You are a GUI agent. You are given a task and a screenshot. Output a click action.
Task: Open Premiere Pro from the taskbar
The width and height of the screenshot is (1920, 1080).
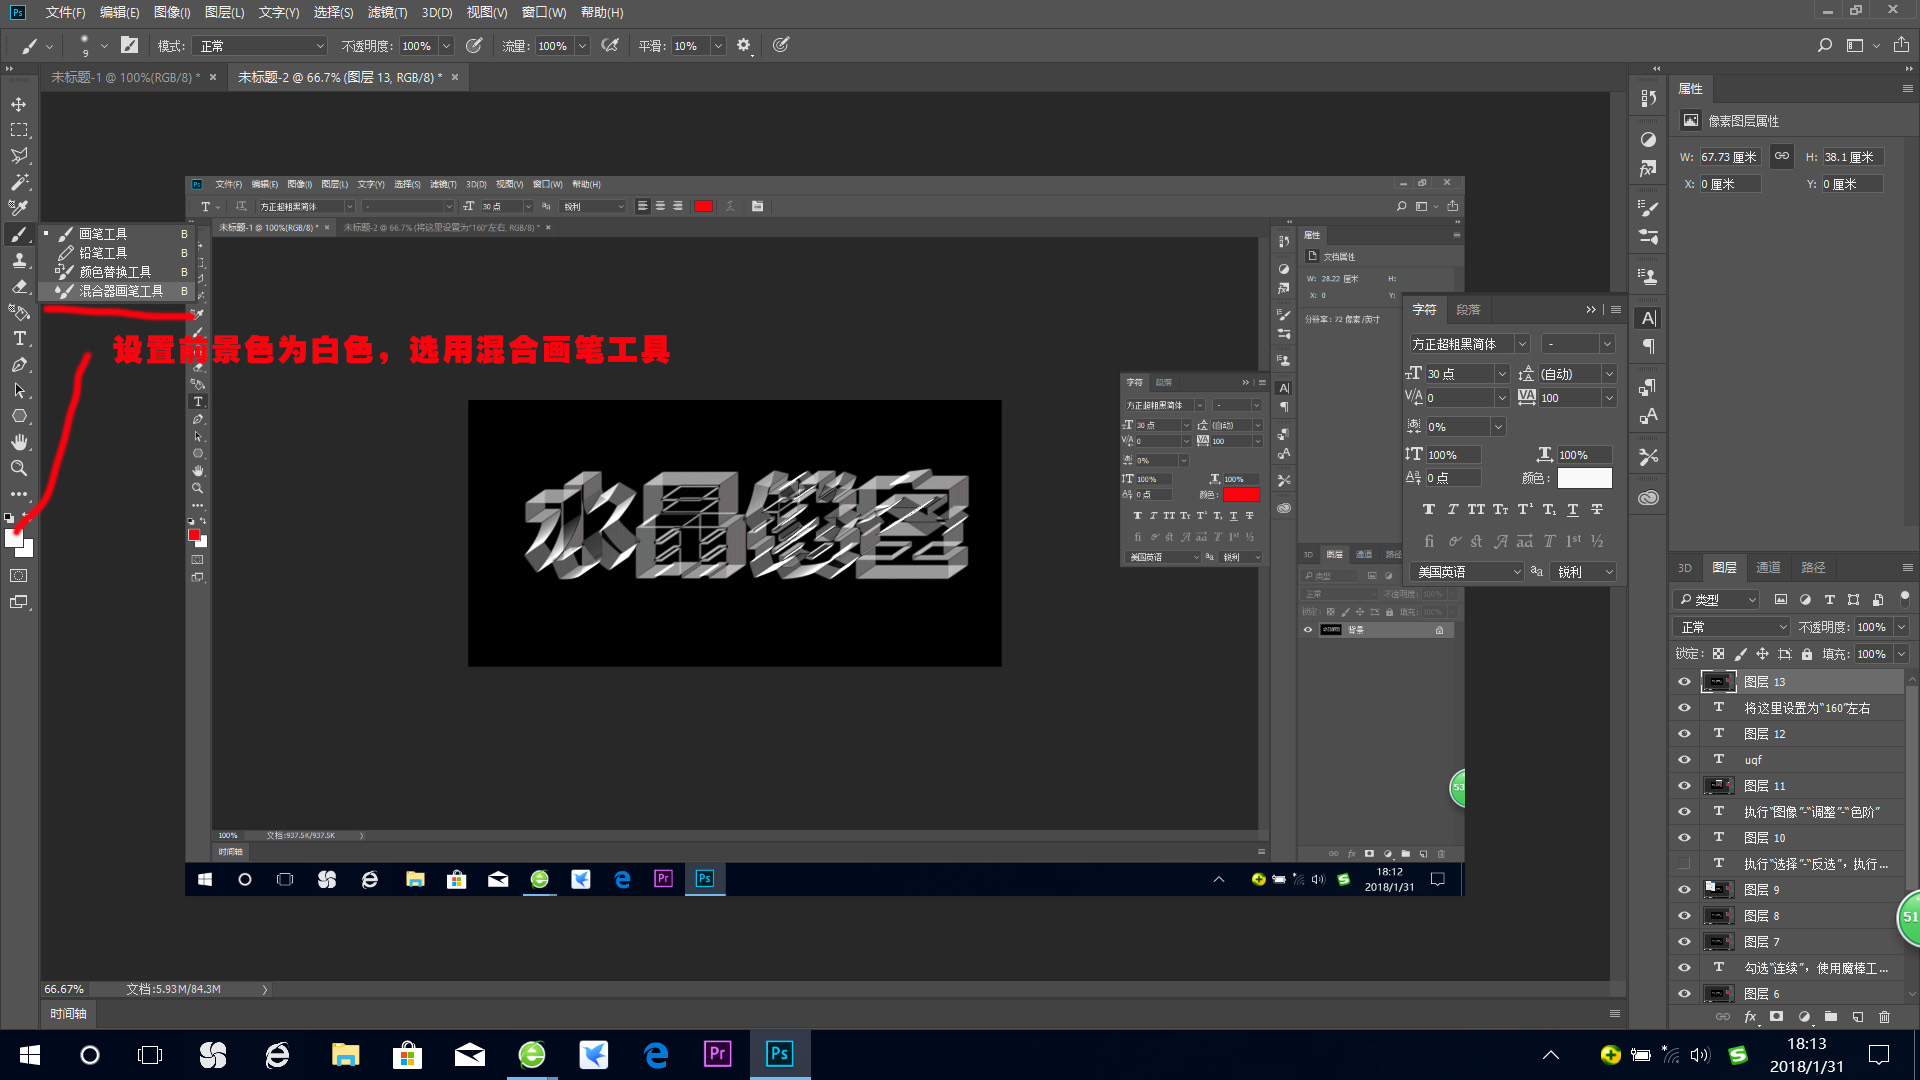tap(717, 1054)
